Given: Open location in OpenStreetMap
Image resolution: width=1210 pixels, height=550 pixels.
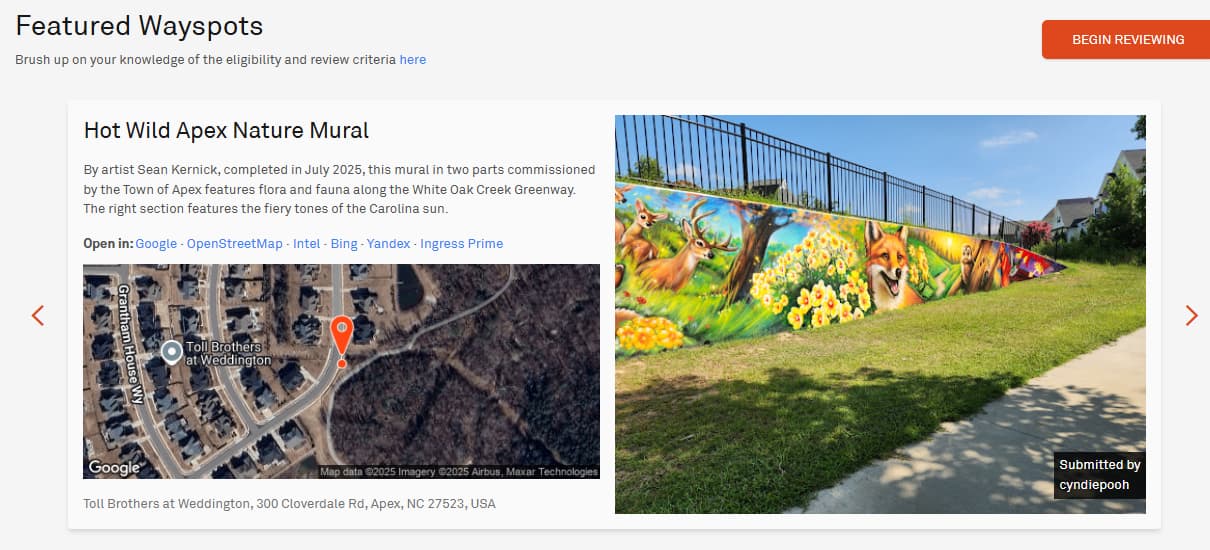Looking at the screenshot, I should [x=234, y=244].
